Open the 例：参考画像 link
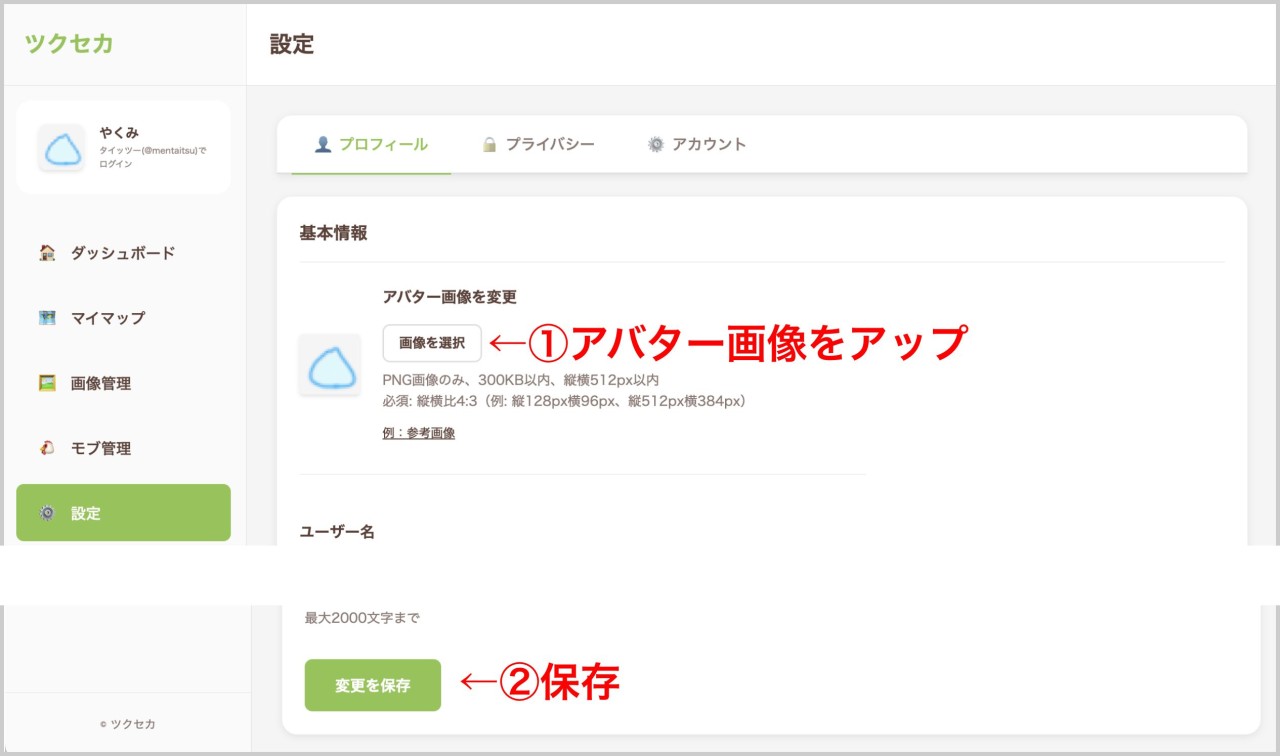 418,433
